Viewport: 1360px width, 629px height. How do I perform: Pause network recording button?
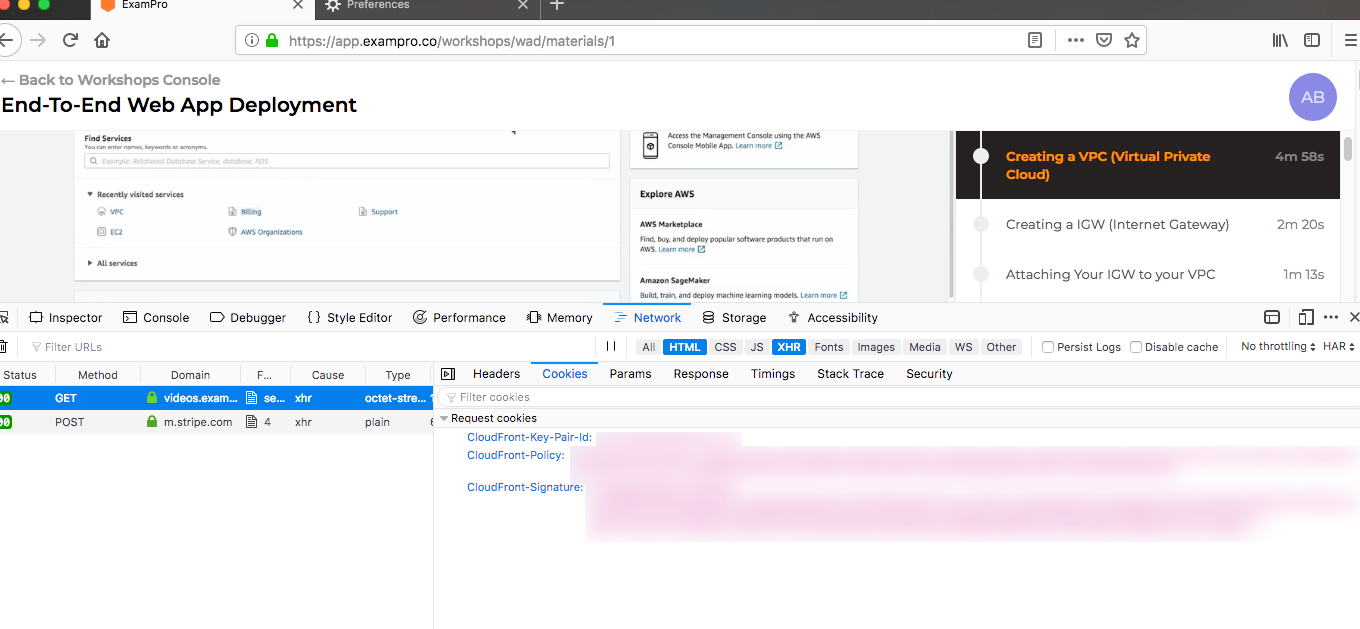[x=611, y=347]
